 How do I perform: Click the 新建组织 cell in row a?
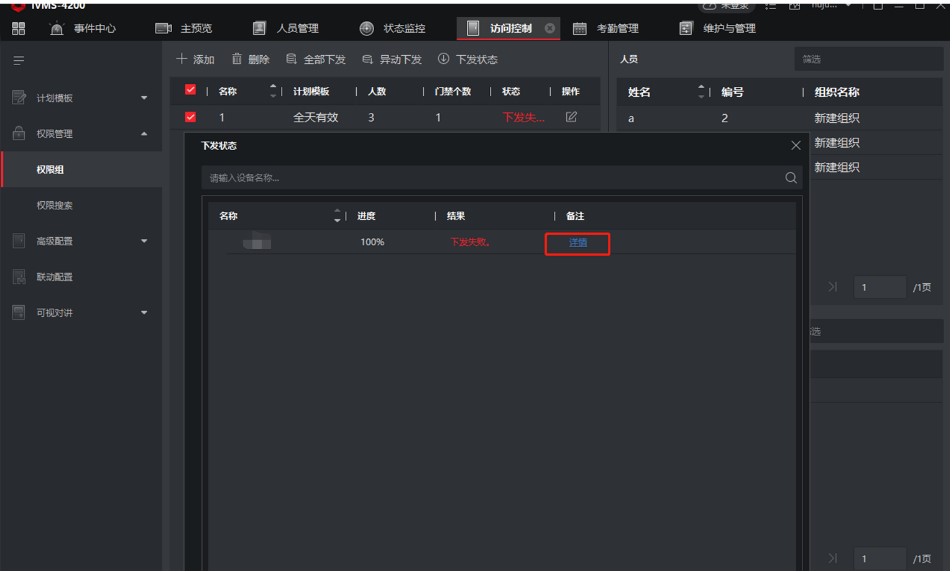[837, 118]
